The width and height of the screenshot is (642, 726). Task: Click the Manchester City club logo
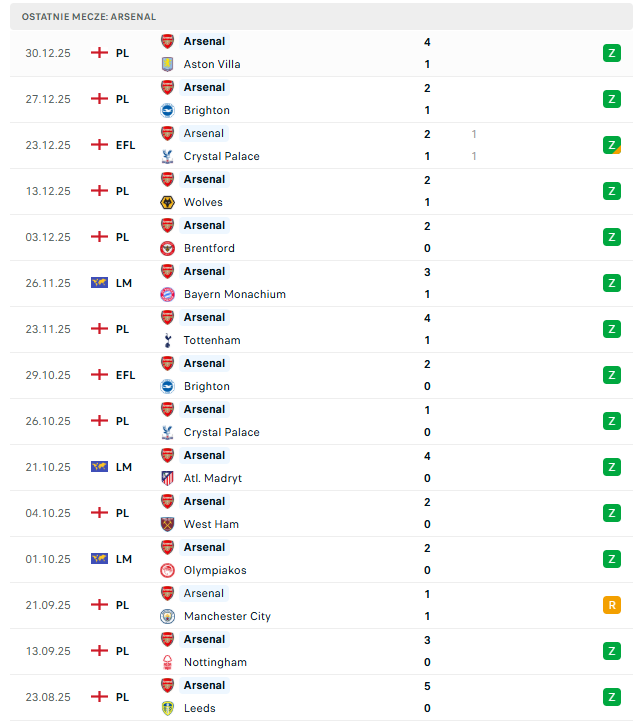tap(168, 616)
